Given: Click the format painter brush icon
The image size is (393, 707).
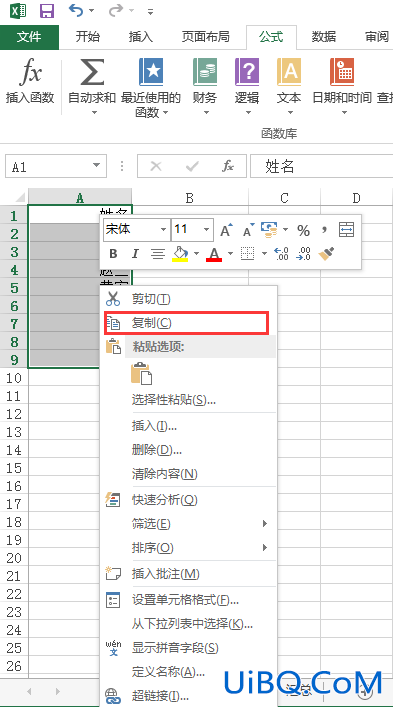Looking at the screenshot, I should tap(326, 254).
